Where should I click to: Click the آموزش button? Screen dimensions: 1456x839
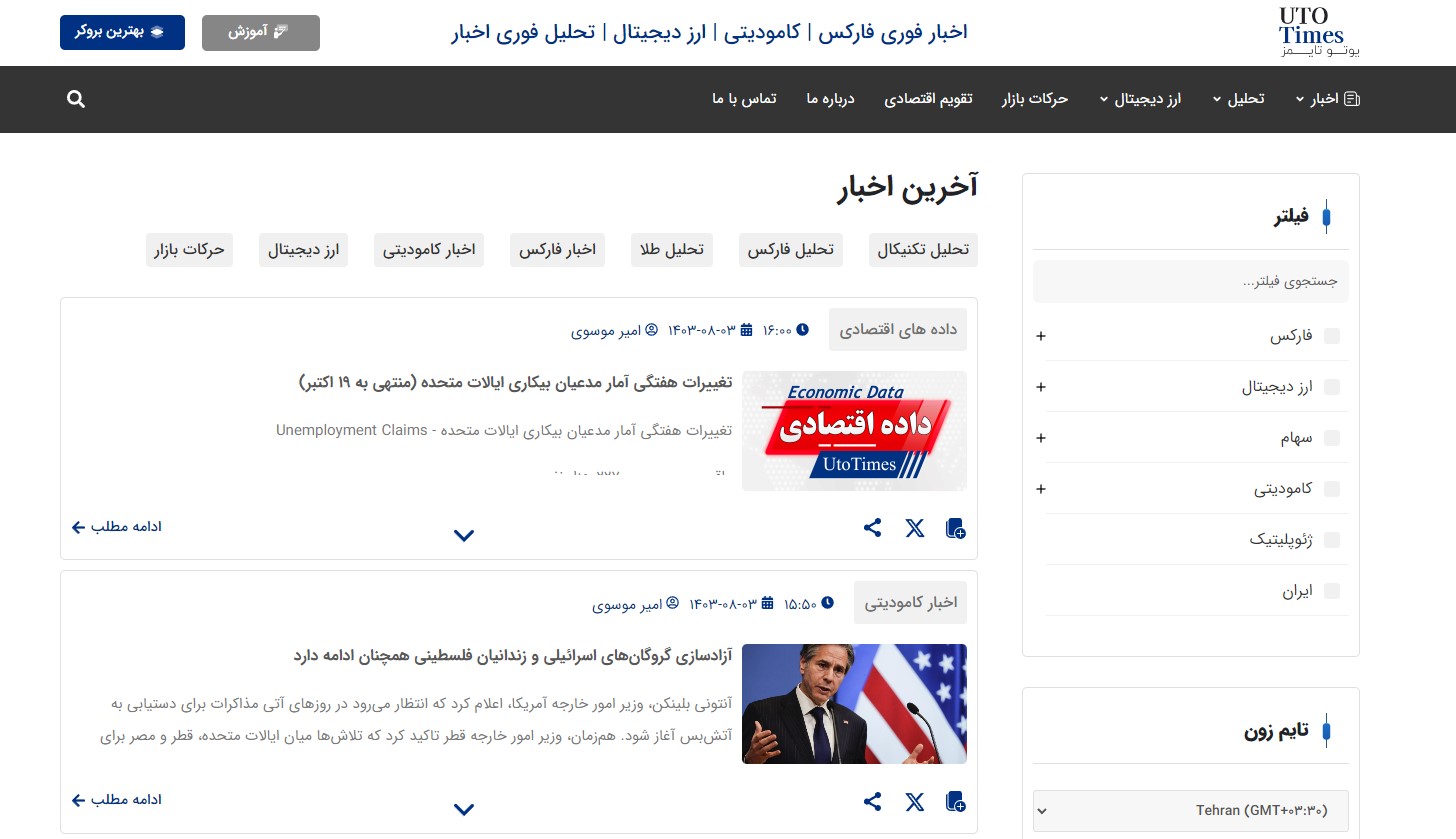(261, 32)
